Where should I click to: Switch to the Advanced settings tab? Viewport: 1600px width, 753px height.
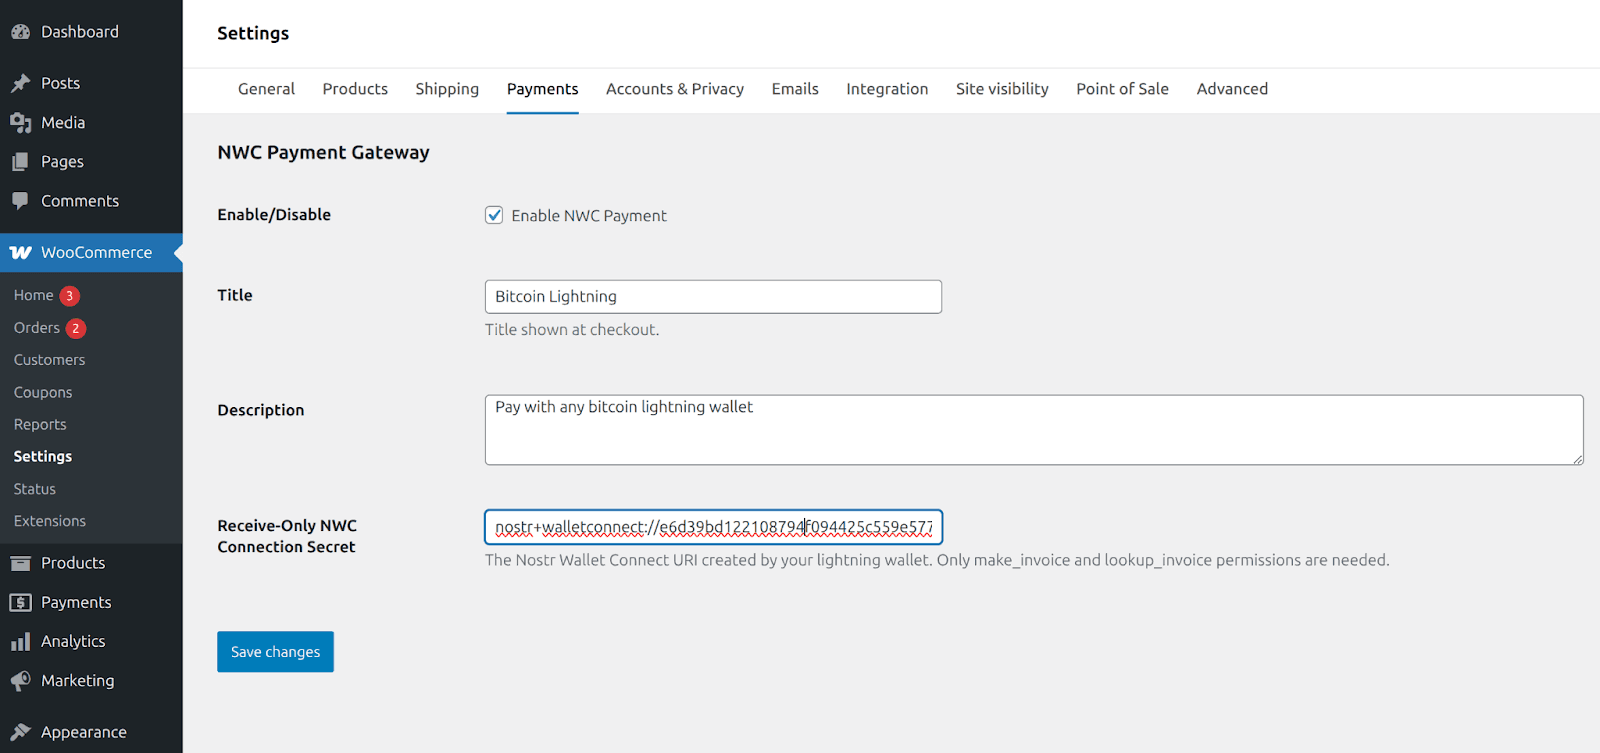1232,89
